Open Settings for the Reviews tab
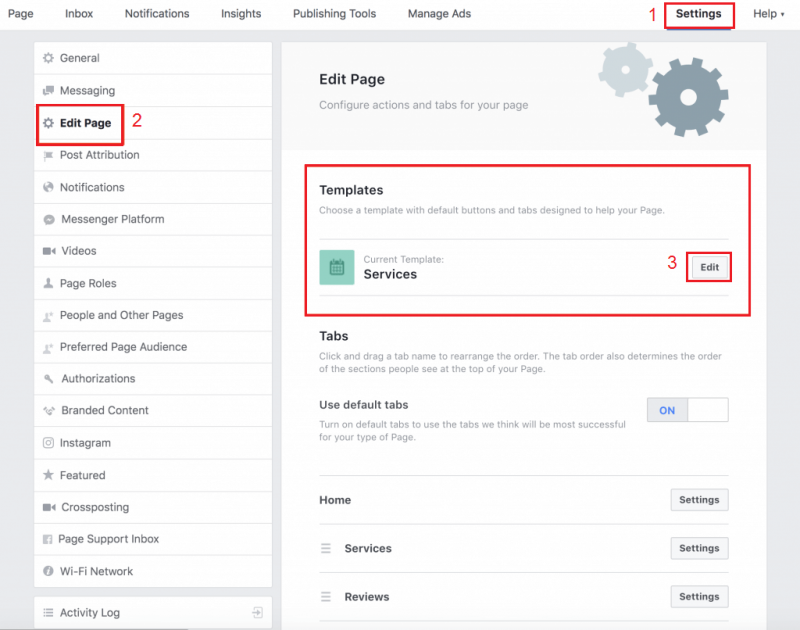800x630 pixels. click(699, 596)
